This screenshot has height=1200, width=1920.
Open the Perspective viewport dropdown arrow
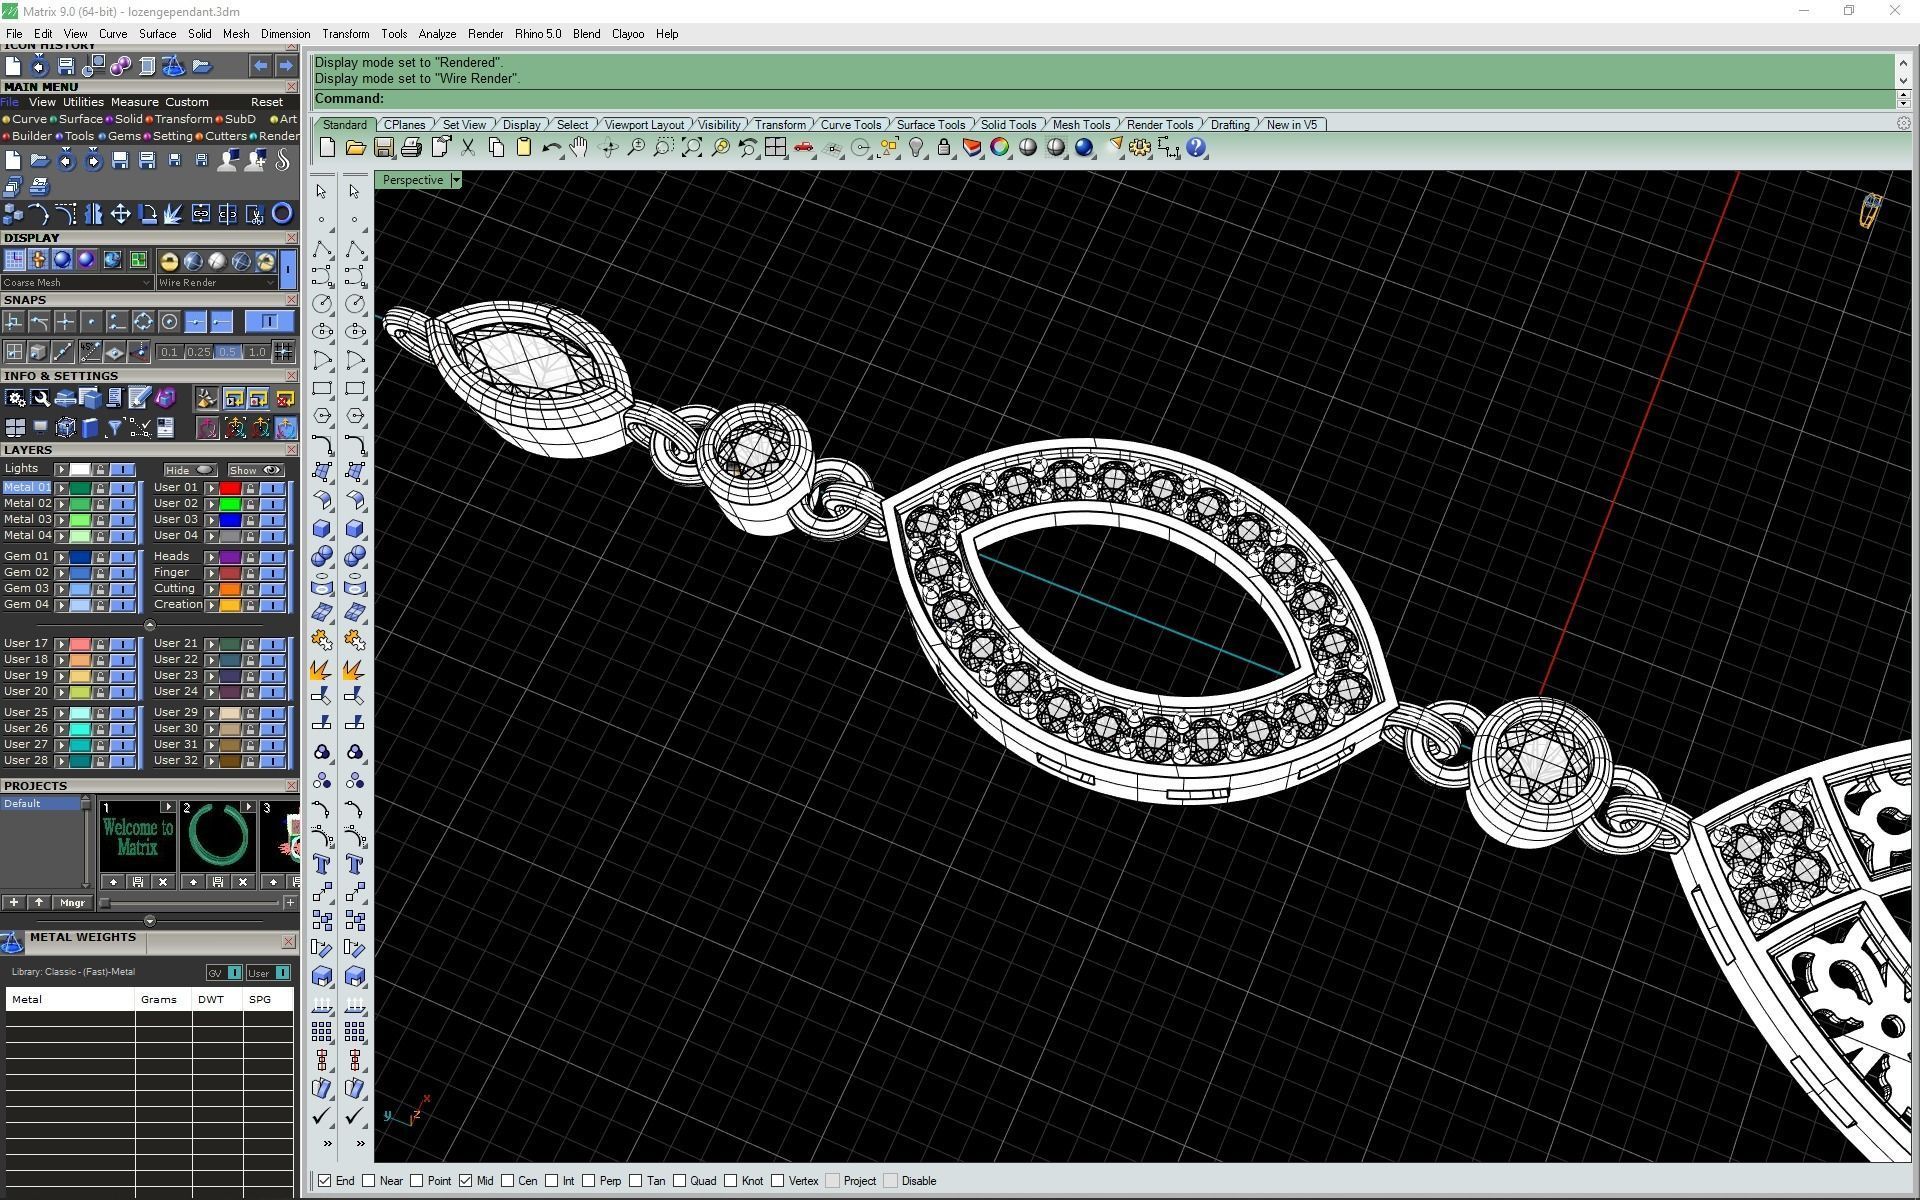456,180
